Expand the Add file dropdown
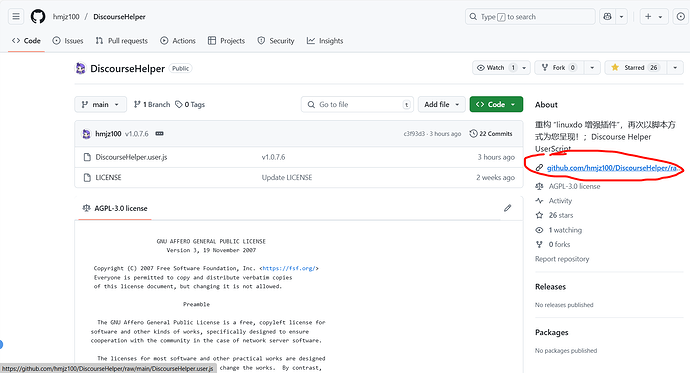Viewport: 690px width, 373px height. (441, 104)
